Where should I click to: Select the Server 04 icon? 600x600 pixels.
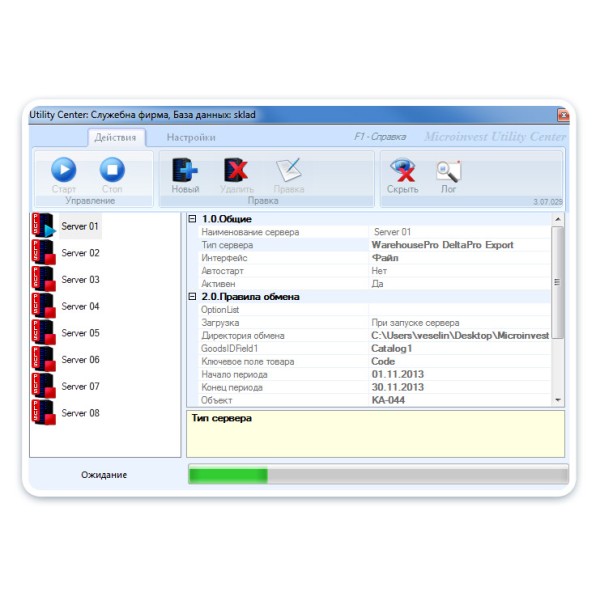coord(44,306)
